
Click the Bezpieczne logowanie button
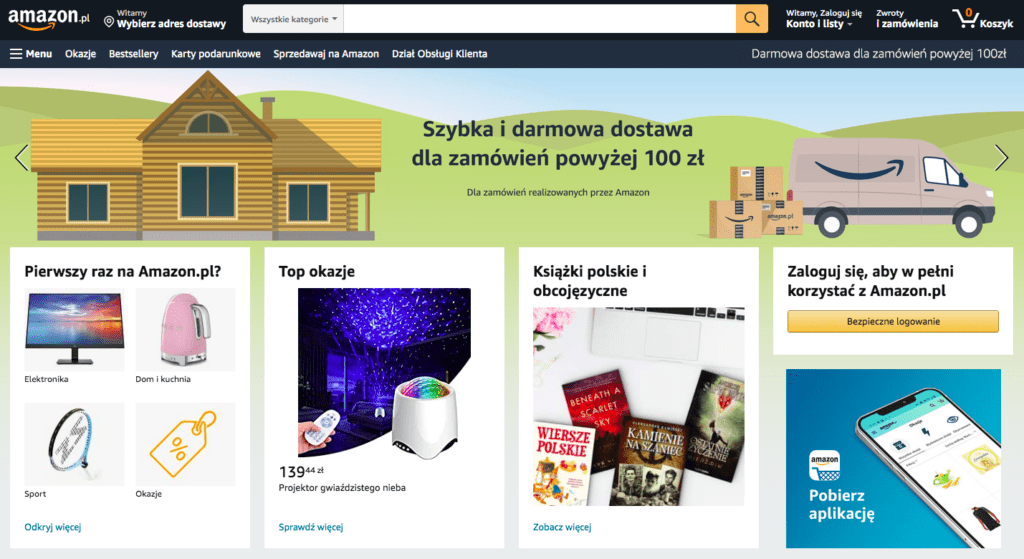[893, 321]
